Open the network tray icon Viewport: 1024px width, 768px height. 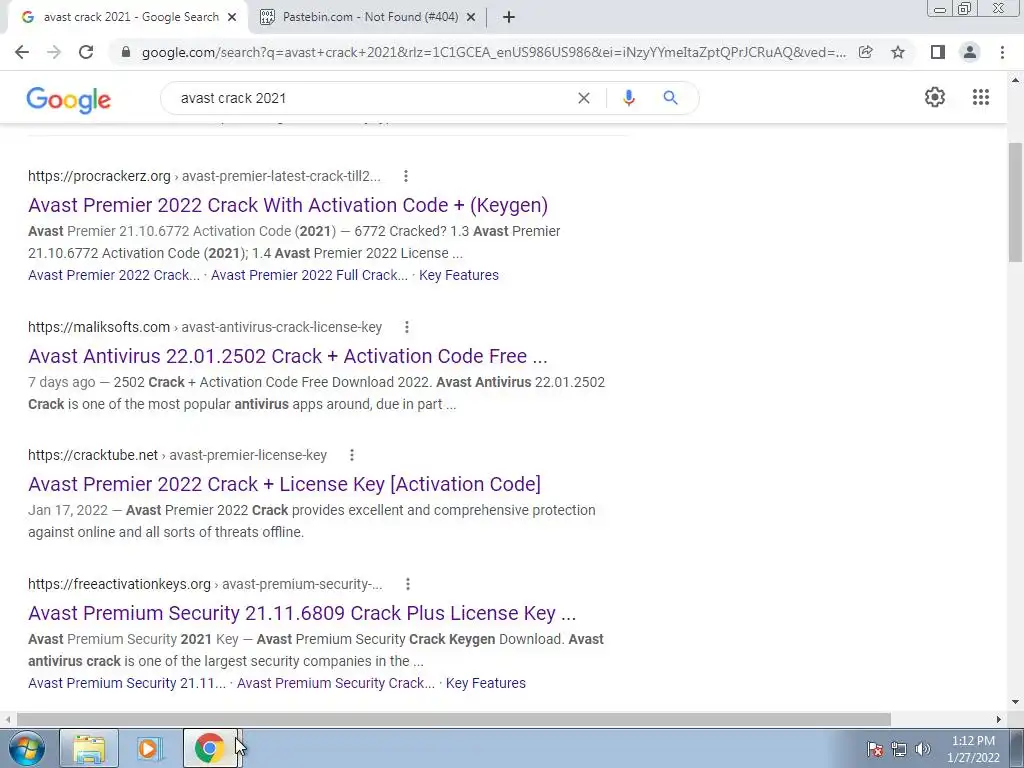pyautogui.click(x=899, y=749)
